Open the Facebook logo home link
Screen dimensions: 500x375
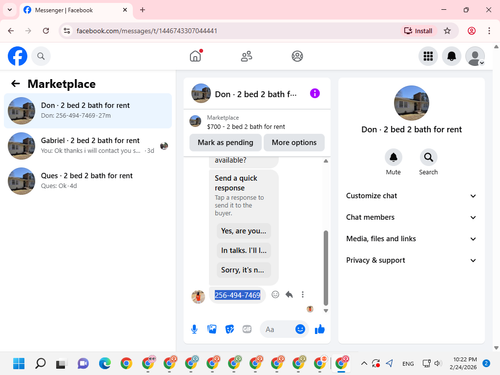pos(17,56)
